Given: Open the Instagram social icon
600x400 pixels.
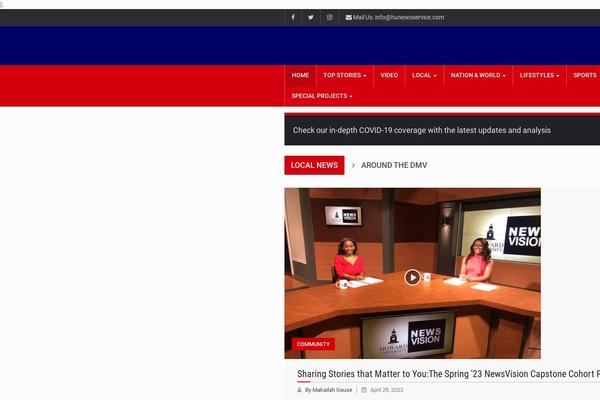Looking at the screenshot, I should click(329, 17).
